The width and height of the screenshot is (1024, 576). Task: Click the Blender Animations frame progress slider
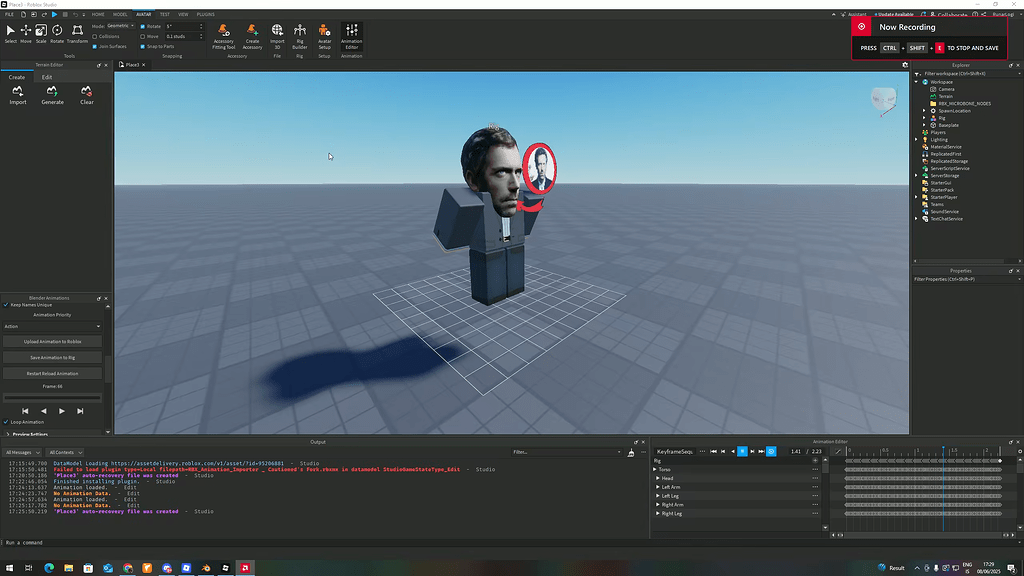pos(52,397)
